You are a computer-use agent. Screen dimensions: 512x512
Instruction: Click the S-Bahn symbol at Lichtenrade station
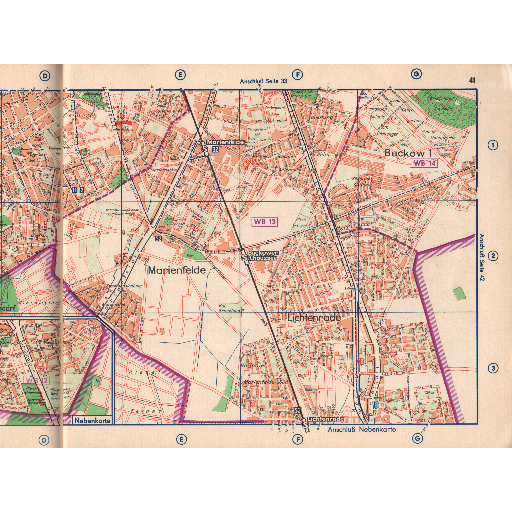298,410
